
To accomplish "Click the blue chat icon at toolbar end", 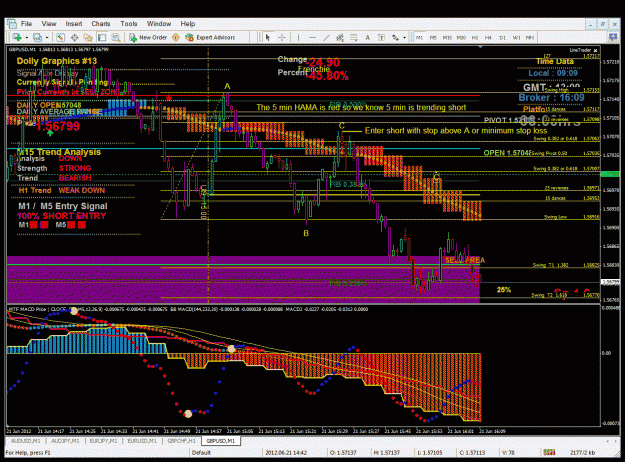I will (x=613, y=37).
